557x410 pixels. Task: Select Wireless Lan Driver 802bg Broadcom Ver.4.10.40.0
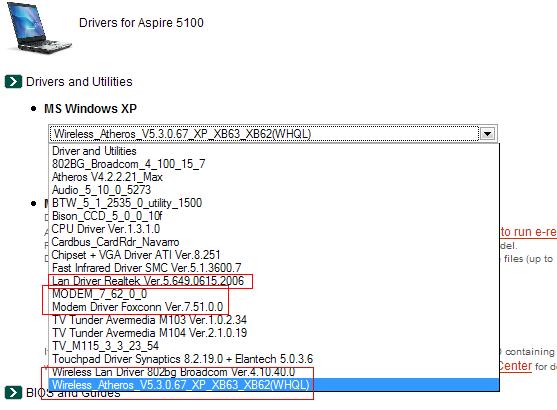pyautogui.click(x=274, y=372)
